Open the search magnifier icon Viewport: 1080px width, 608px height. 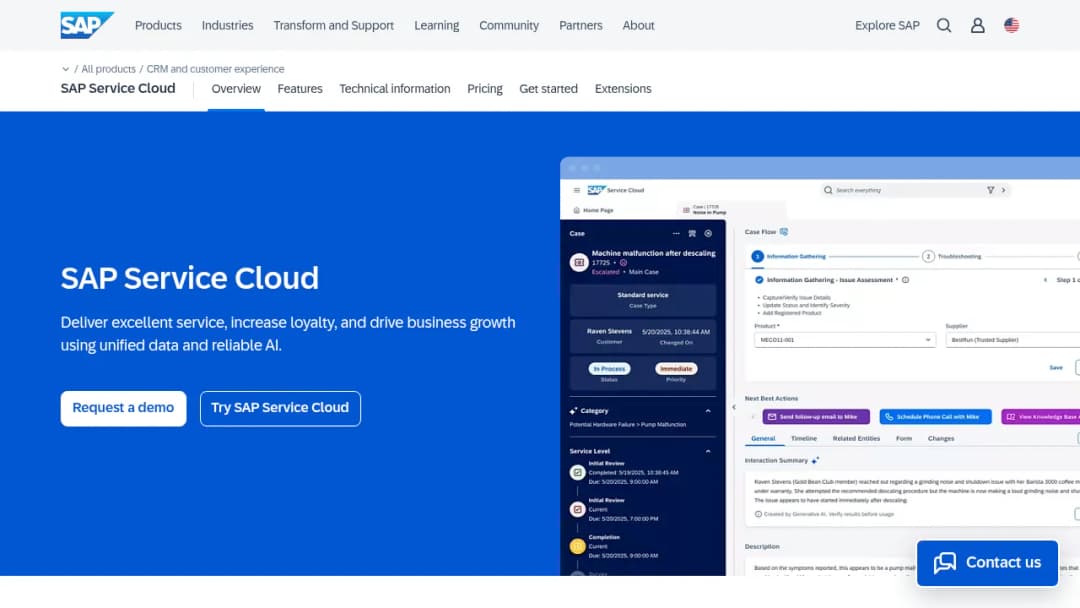(944, 25)
